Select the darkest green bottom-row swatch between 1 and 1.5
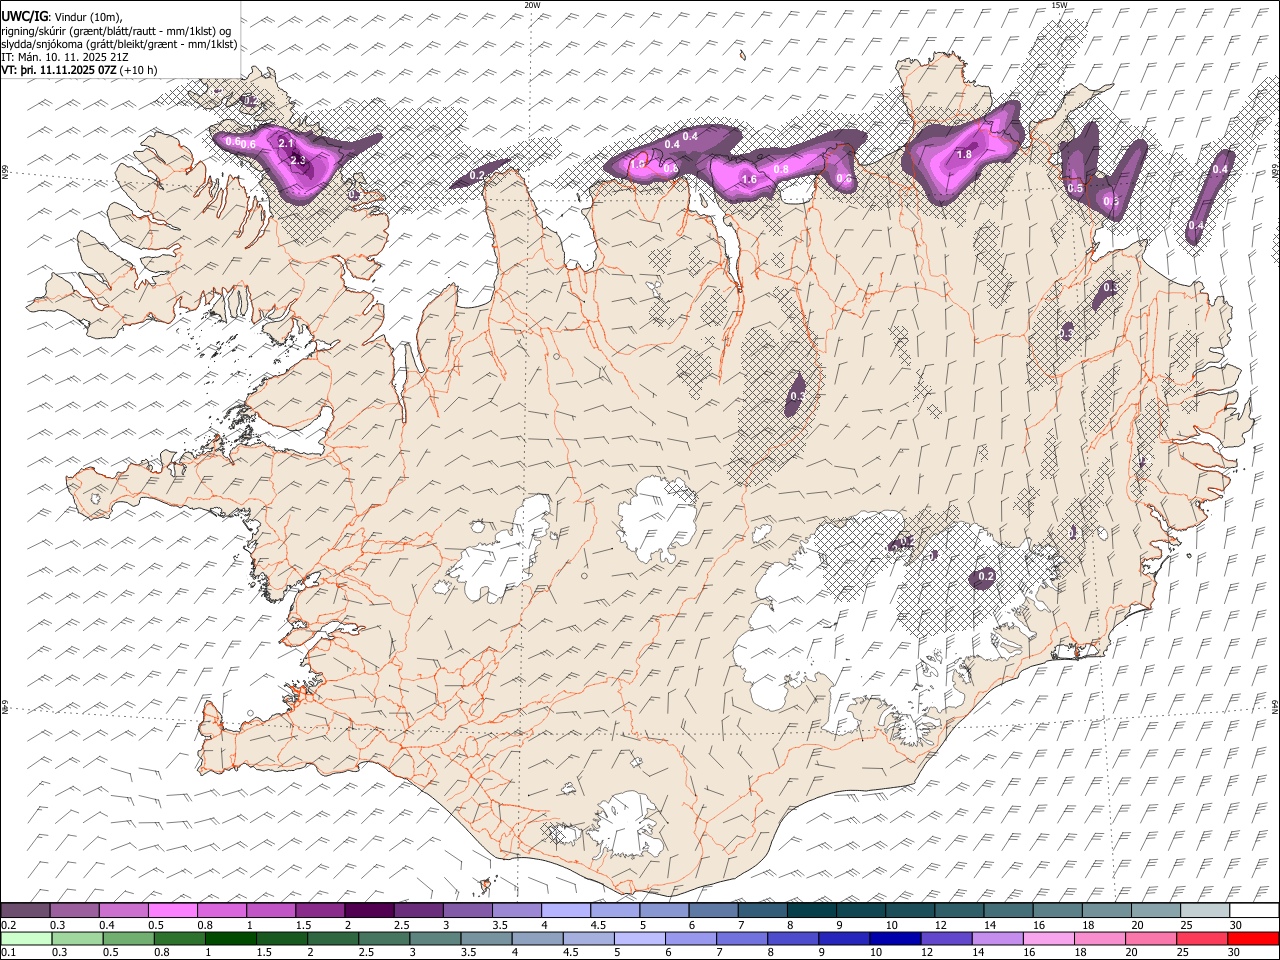The image size is (1280, 960). pos(230,938)
